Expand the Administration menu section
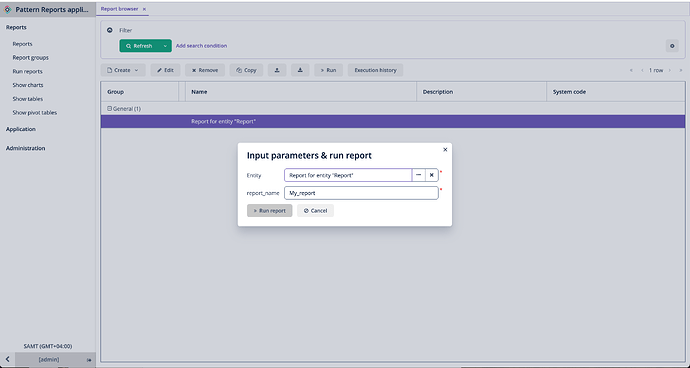The image size is (690, 368). [26, 148]
